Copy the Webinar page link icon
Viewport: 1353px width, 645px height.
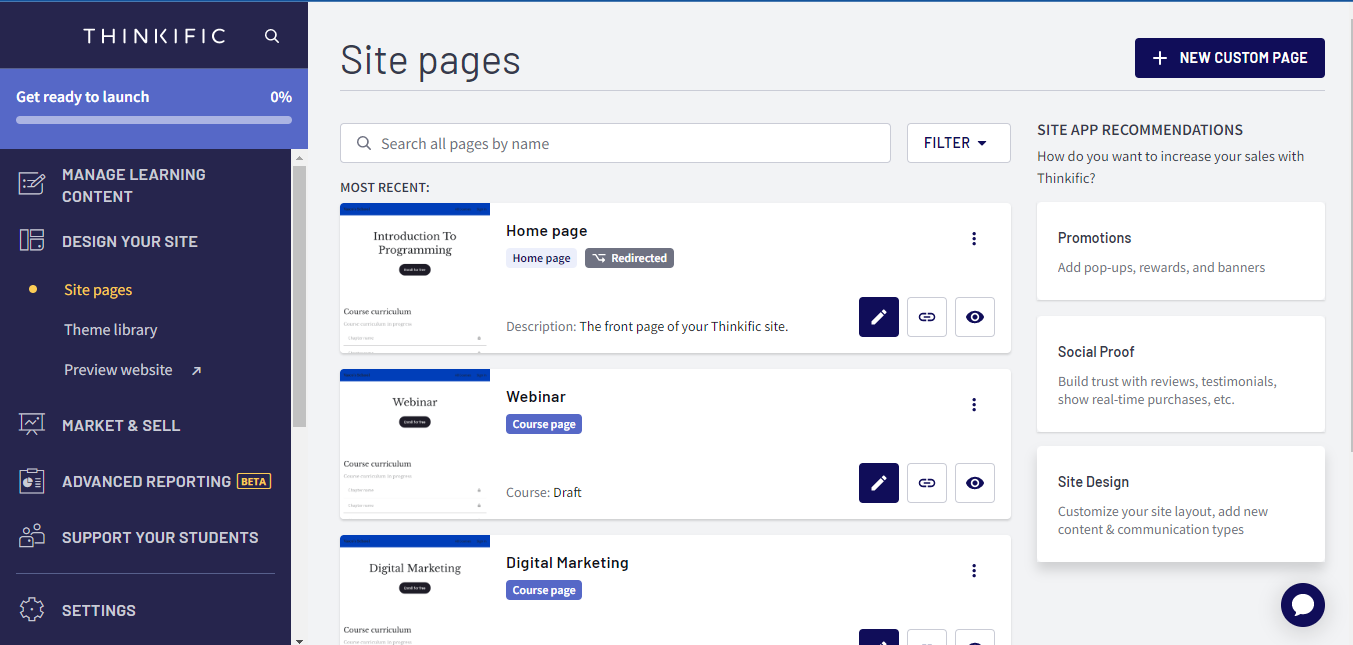[927, 483]
